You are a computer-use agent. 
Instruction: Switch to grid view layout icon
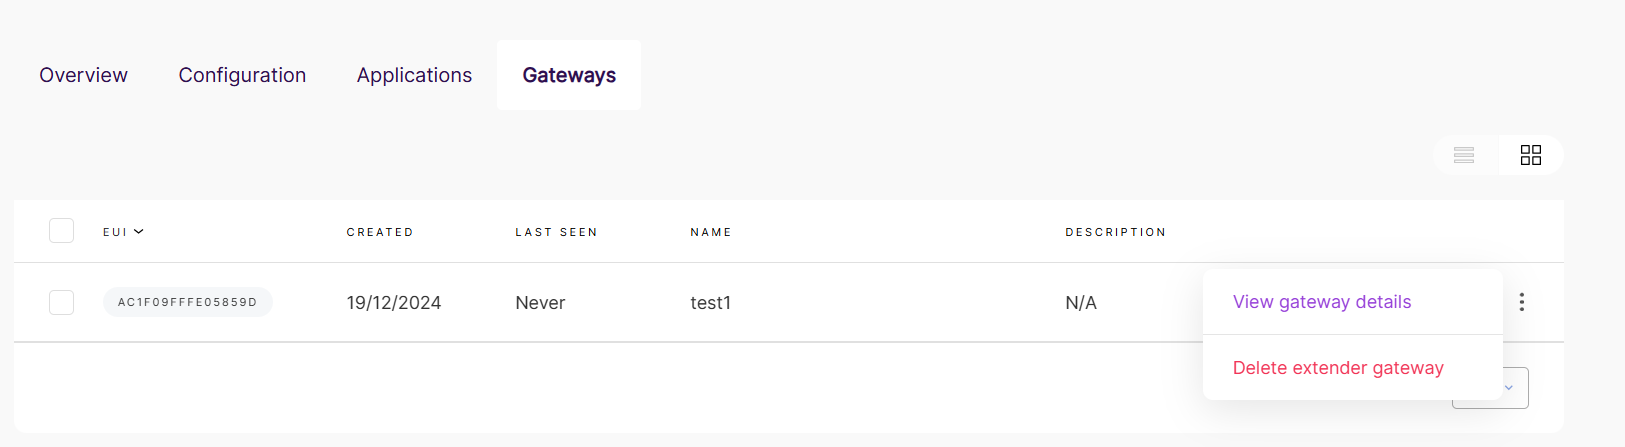1531,155
